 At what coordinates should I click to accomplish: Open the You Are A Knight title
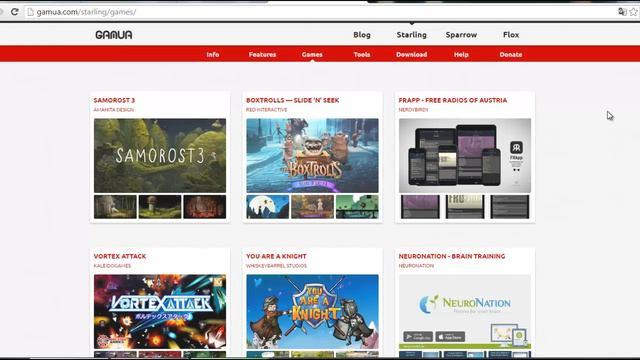coord(276,256)
